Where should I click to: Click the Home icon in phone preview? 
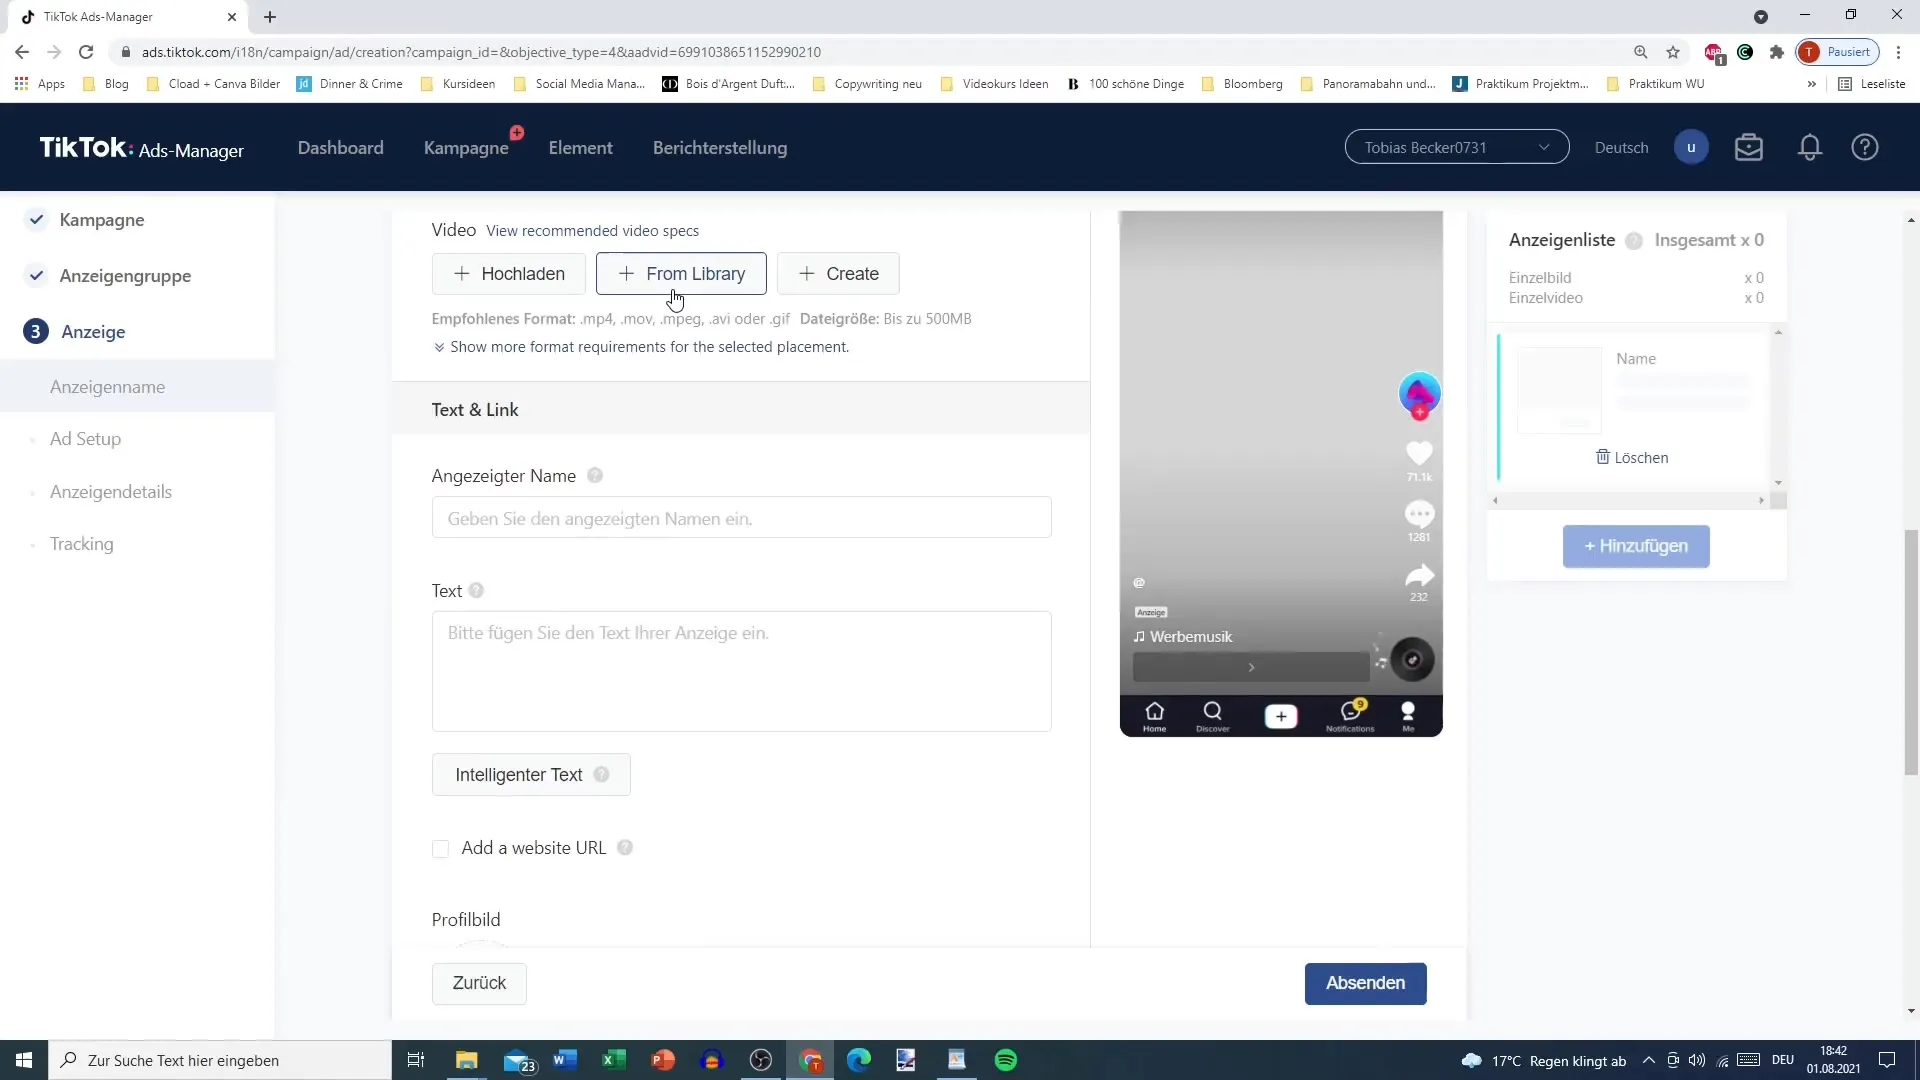point(1155,716)
